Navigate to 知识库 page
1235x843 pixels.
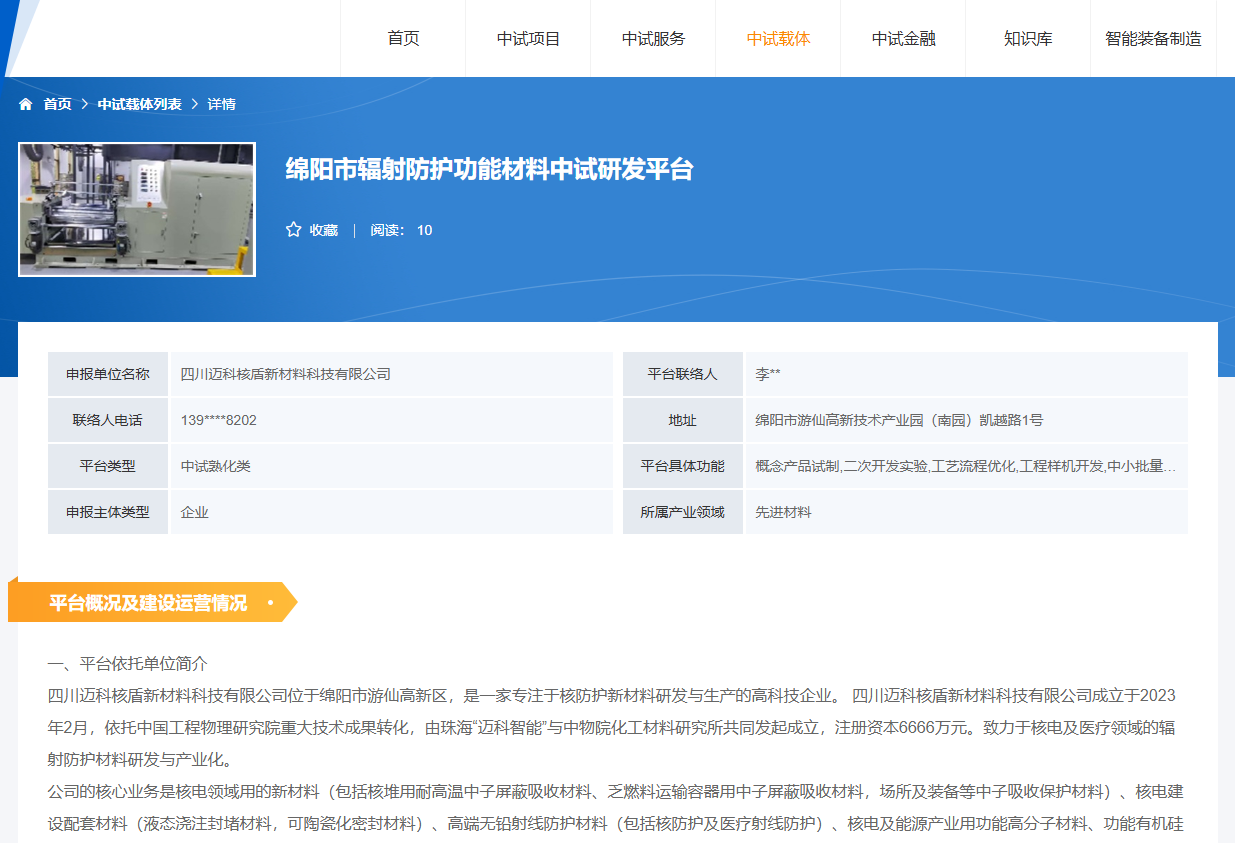click(x=1028, y=39)
